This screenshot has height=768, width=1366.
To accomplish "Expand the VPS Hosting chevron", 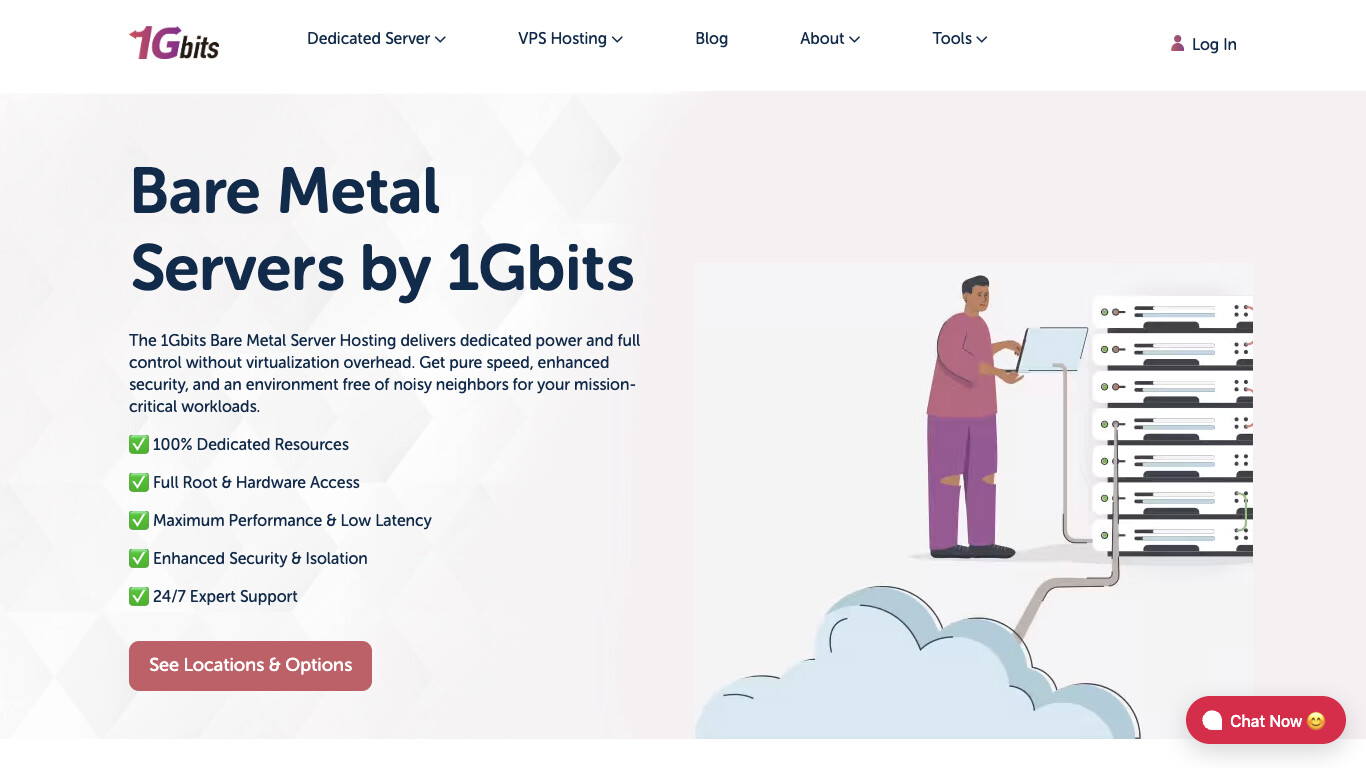I will click(x=618, y=39).
